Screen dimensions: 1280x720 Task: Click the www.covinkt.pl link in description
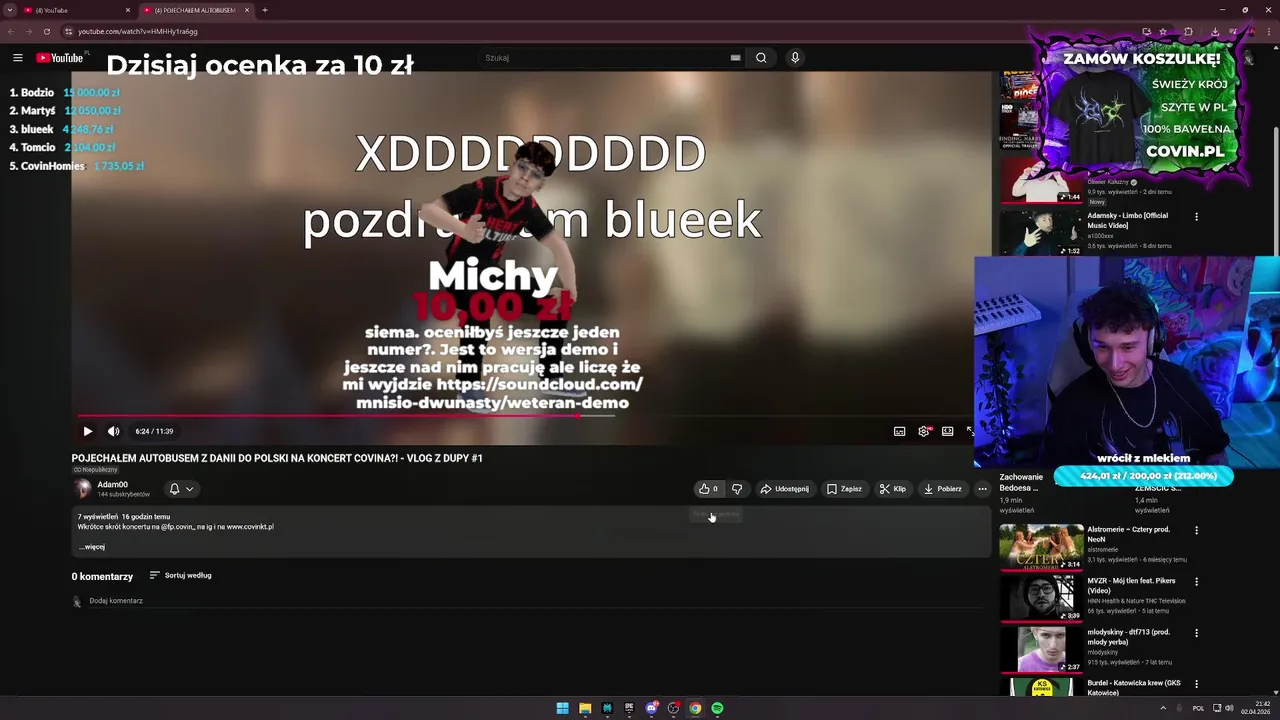click(x=249, y=527)
